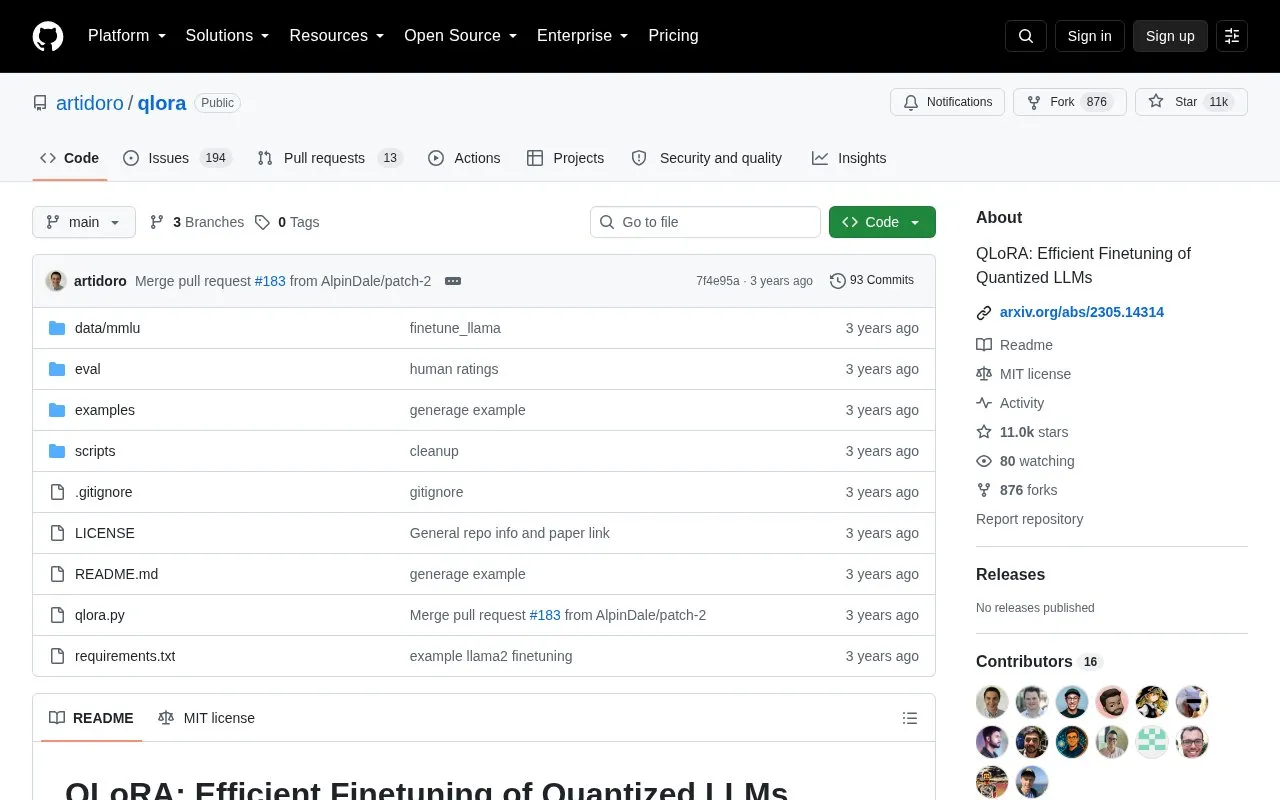Expand the Resources menu
The image size is (1280, 800).
tap(337, 36)
